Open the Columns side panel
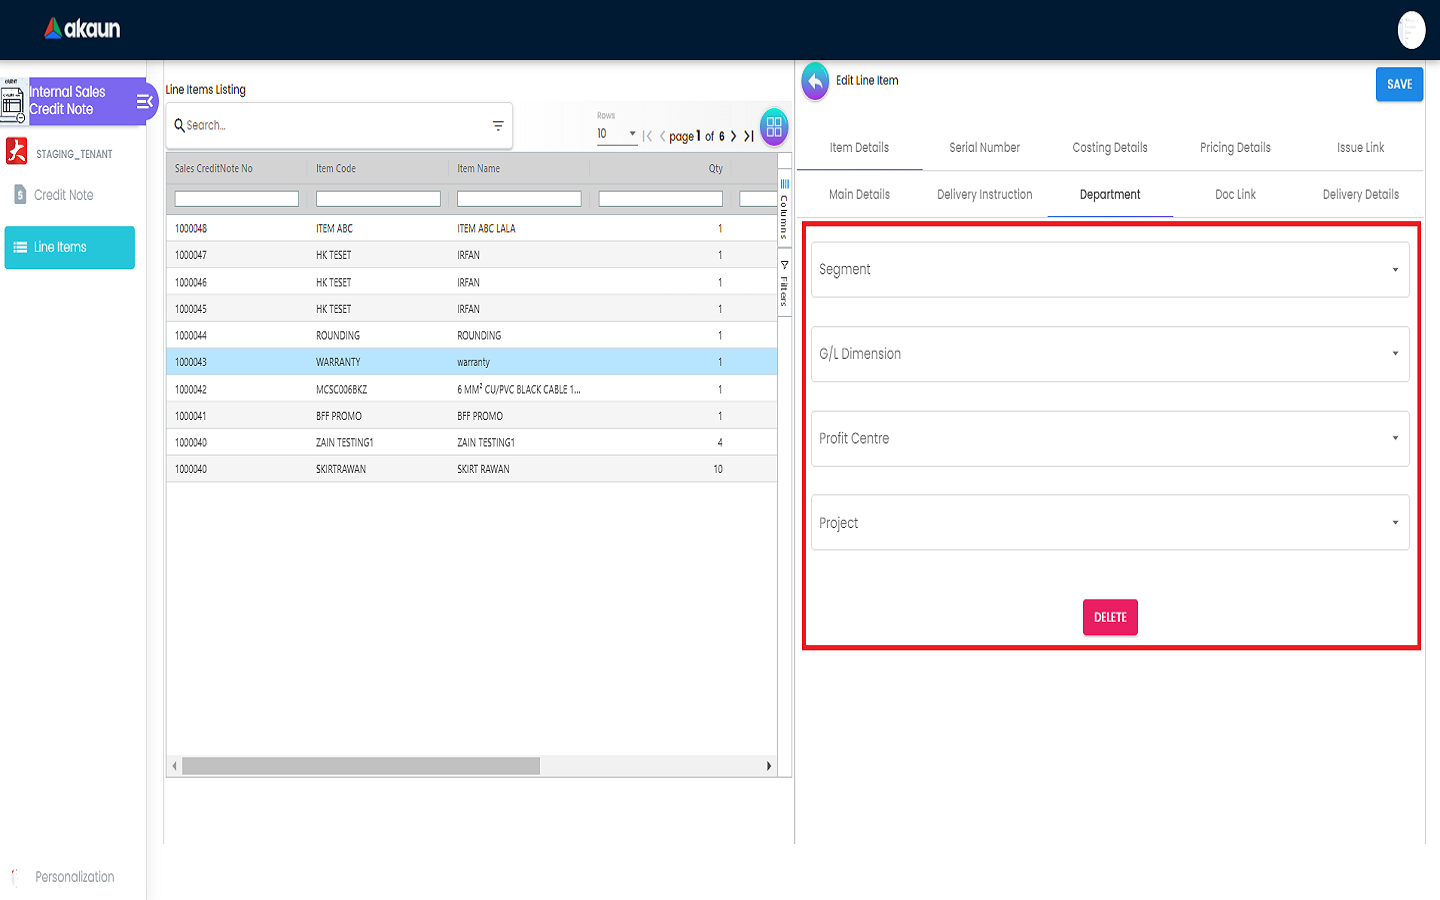Image resolution: width=1440 pixels, height=900 pixels. click(x=784, y=208)
